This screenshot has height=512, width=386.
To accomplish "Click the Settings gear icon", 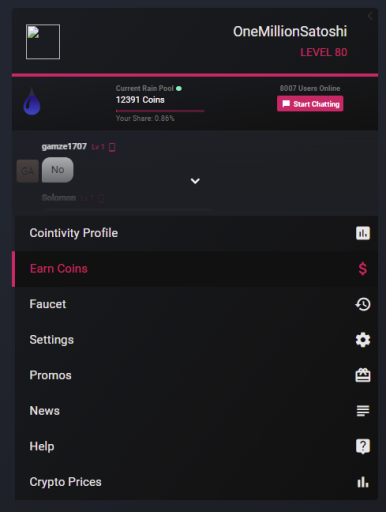I will pyautogui.click(x=363, y=340).
